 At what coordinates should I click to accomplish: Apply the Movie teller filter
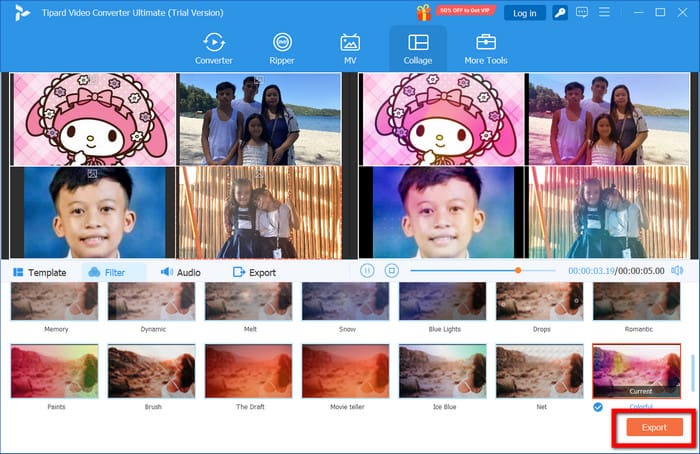pos(346,371)
